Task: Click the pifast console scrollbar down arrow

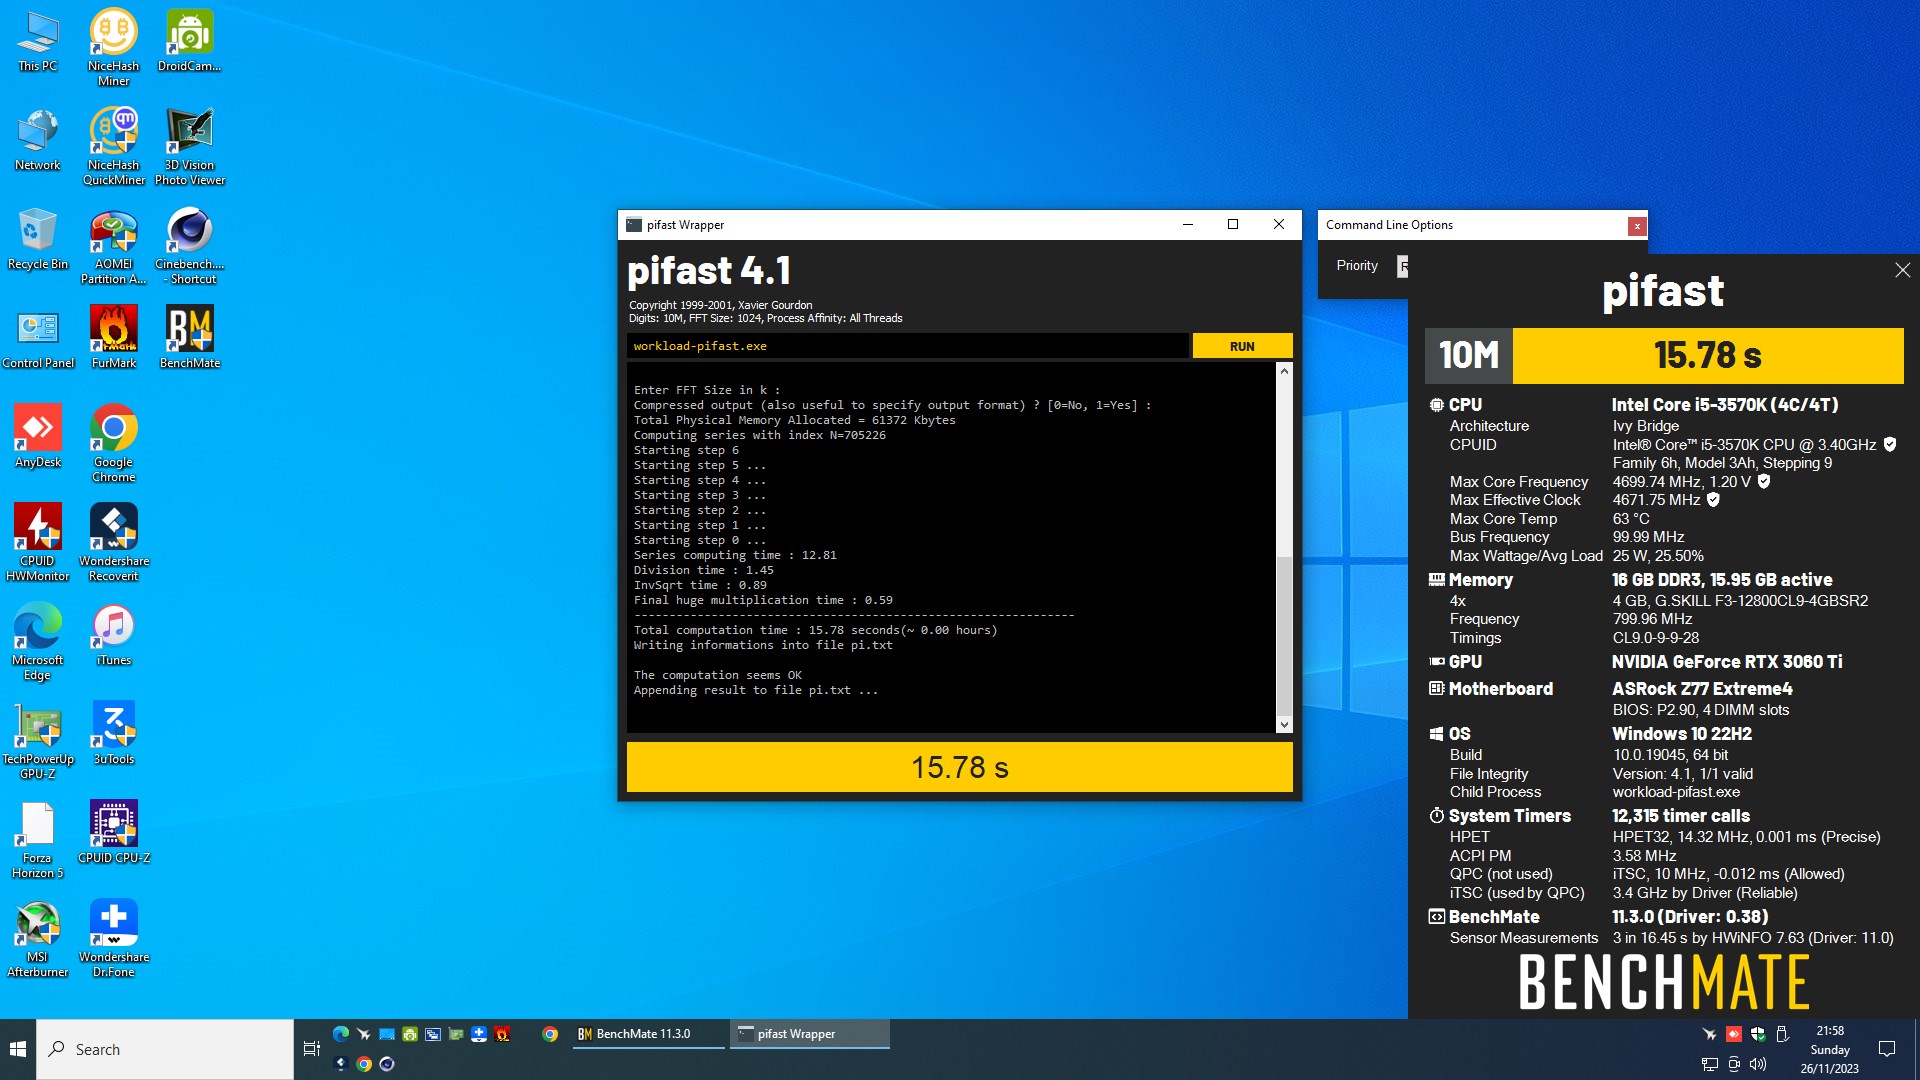Action: click(1284, 724)
